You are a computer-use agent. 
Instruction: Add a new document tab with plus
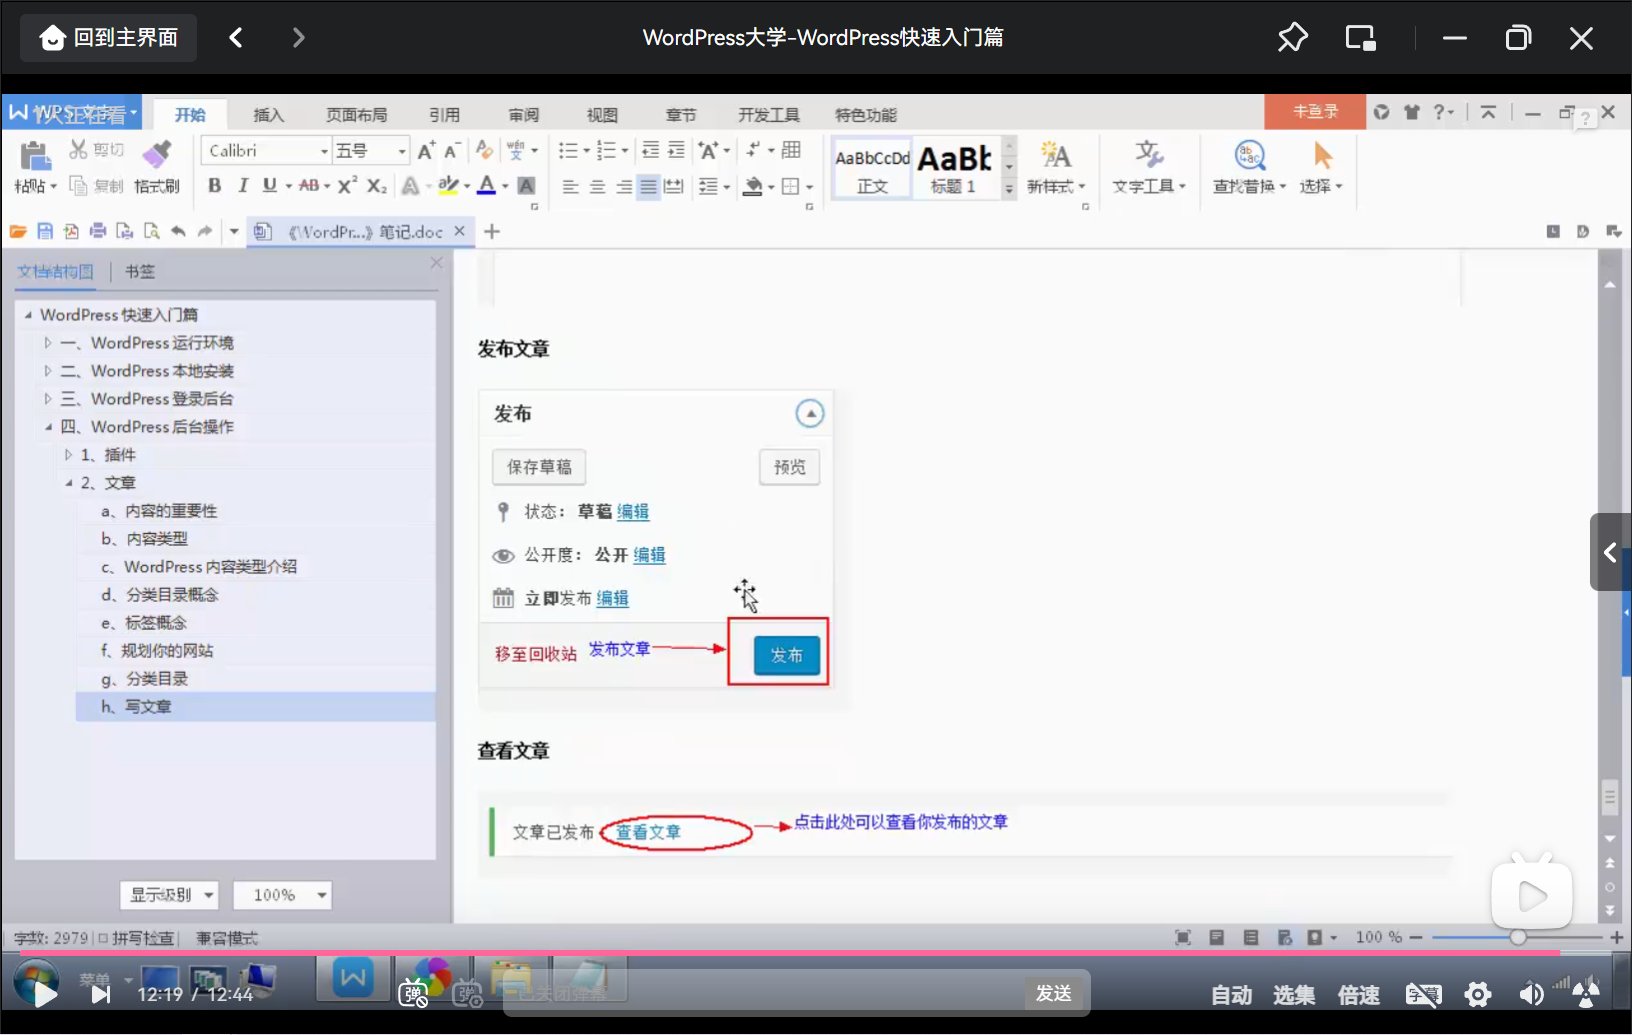click(x=492, y=232)
